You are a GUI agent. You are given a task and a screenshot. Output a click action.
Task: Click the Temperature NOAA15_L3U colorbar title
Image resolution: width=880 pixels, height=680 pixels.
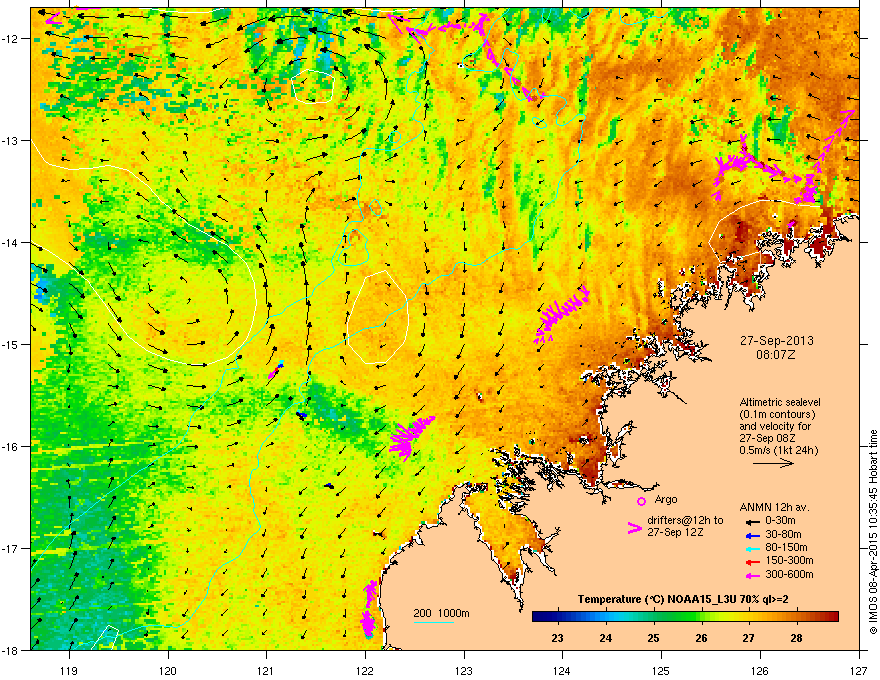(683, 599)
